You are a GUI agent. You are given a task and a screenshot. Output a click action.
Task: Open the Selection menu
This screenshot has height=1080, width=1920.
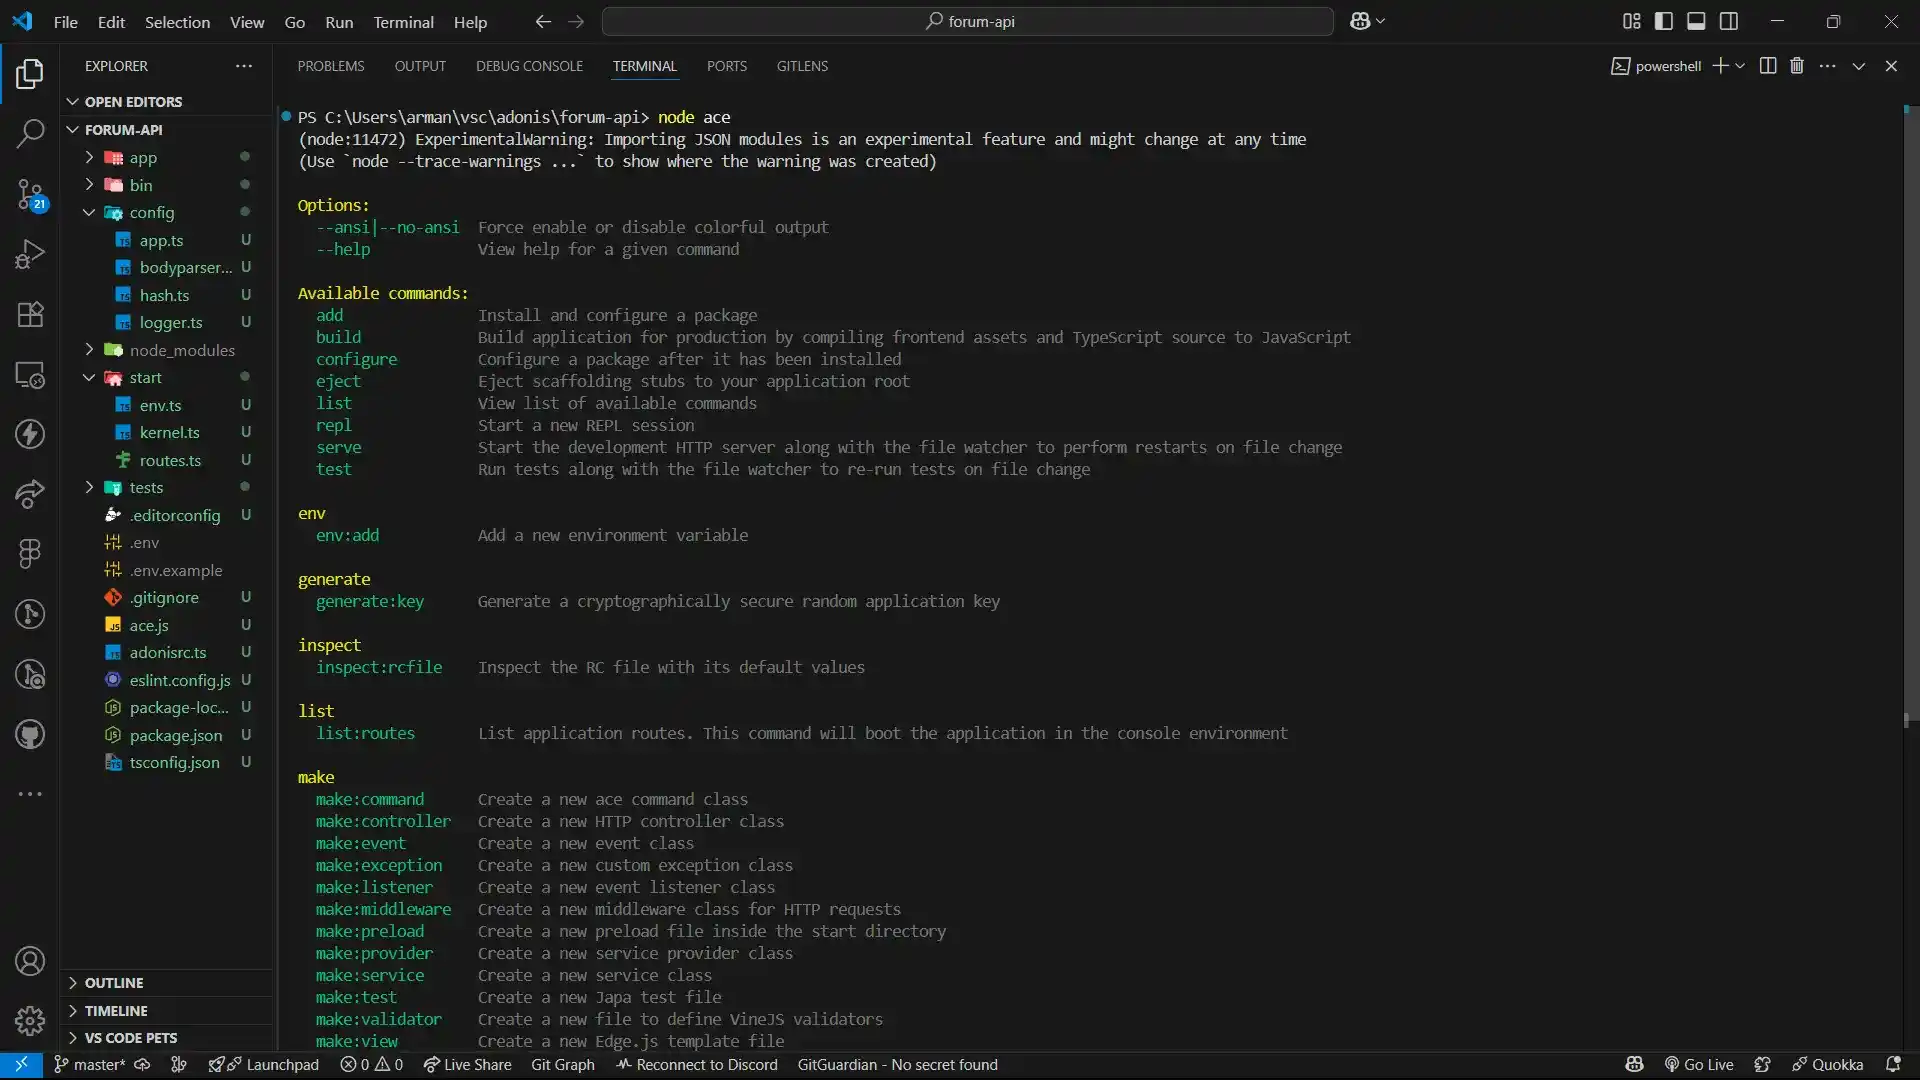[177, 21]
